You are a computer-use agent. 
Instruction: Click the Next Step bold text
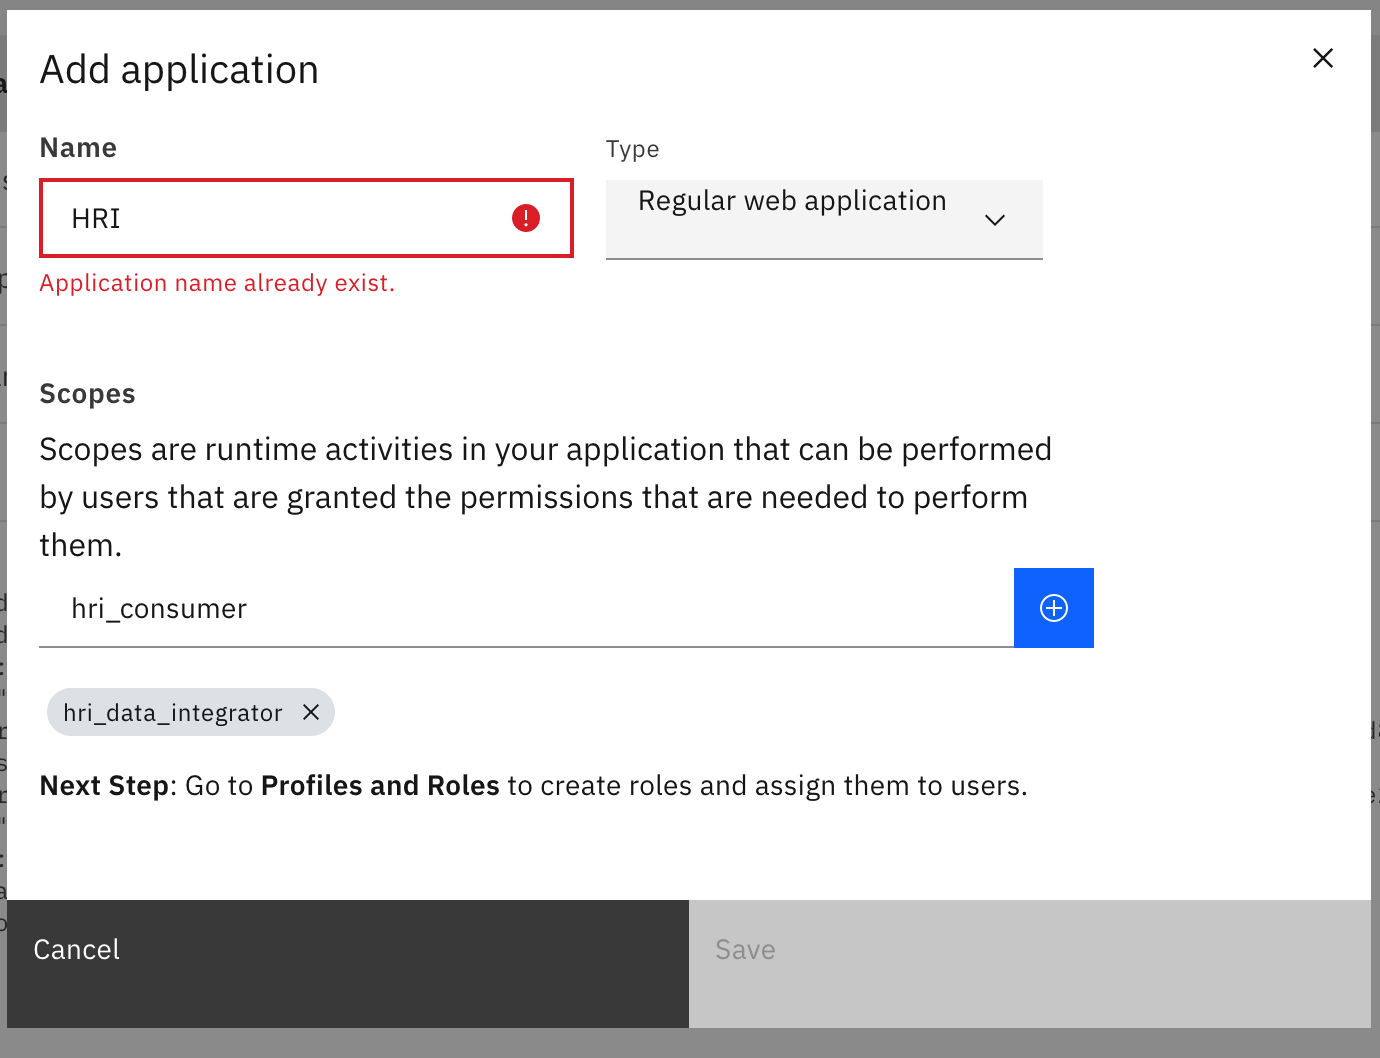point(104,786)
